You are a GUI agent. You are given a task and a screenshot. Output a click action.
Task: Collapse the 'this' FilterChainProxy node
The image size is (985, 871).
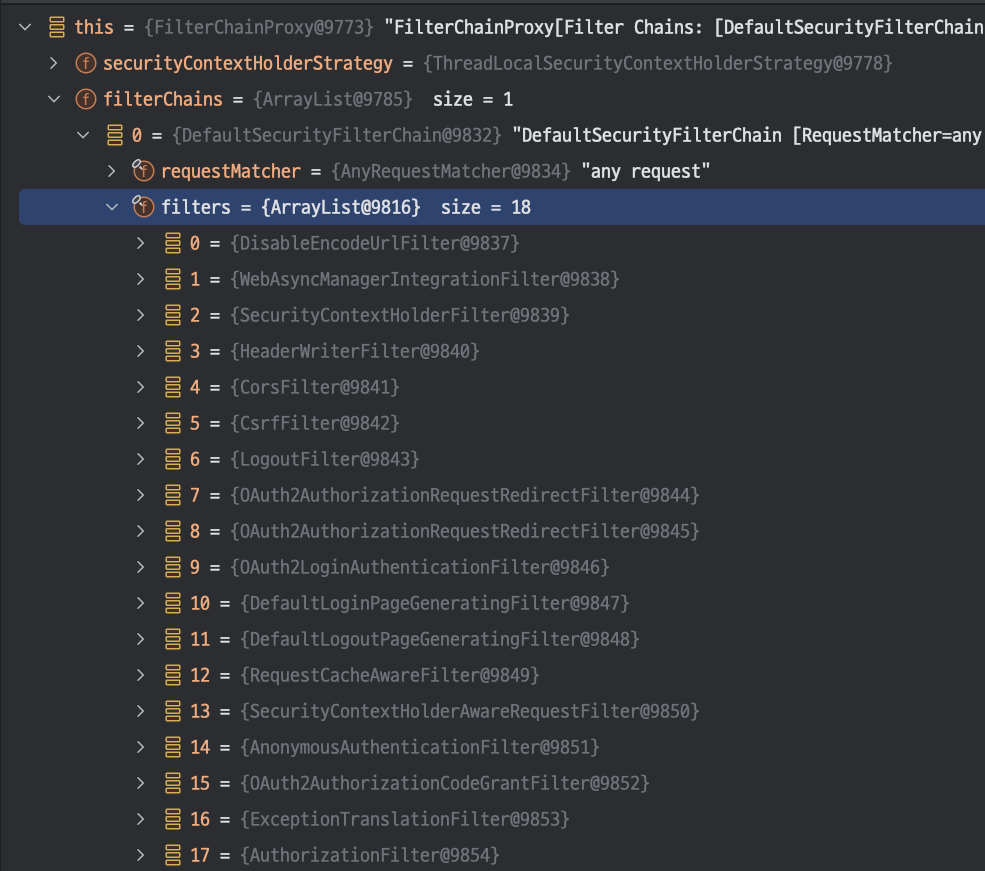tap(25, 27)
